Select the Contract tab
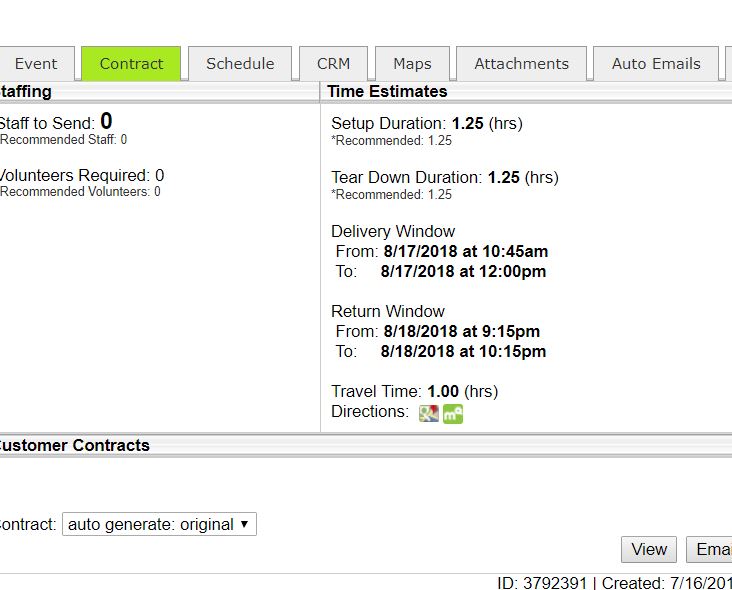 pyautogui.click(x=131, y=64)
